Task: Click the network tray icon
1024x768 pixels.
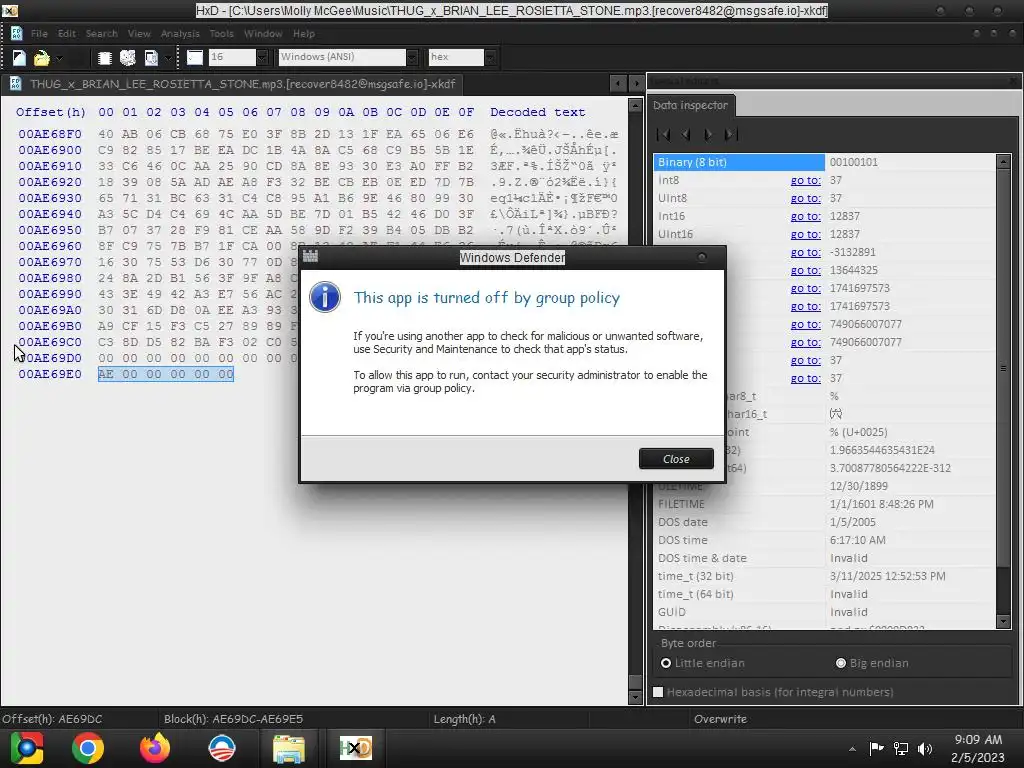Action: tap(901, 749)
